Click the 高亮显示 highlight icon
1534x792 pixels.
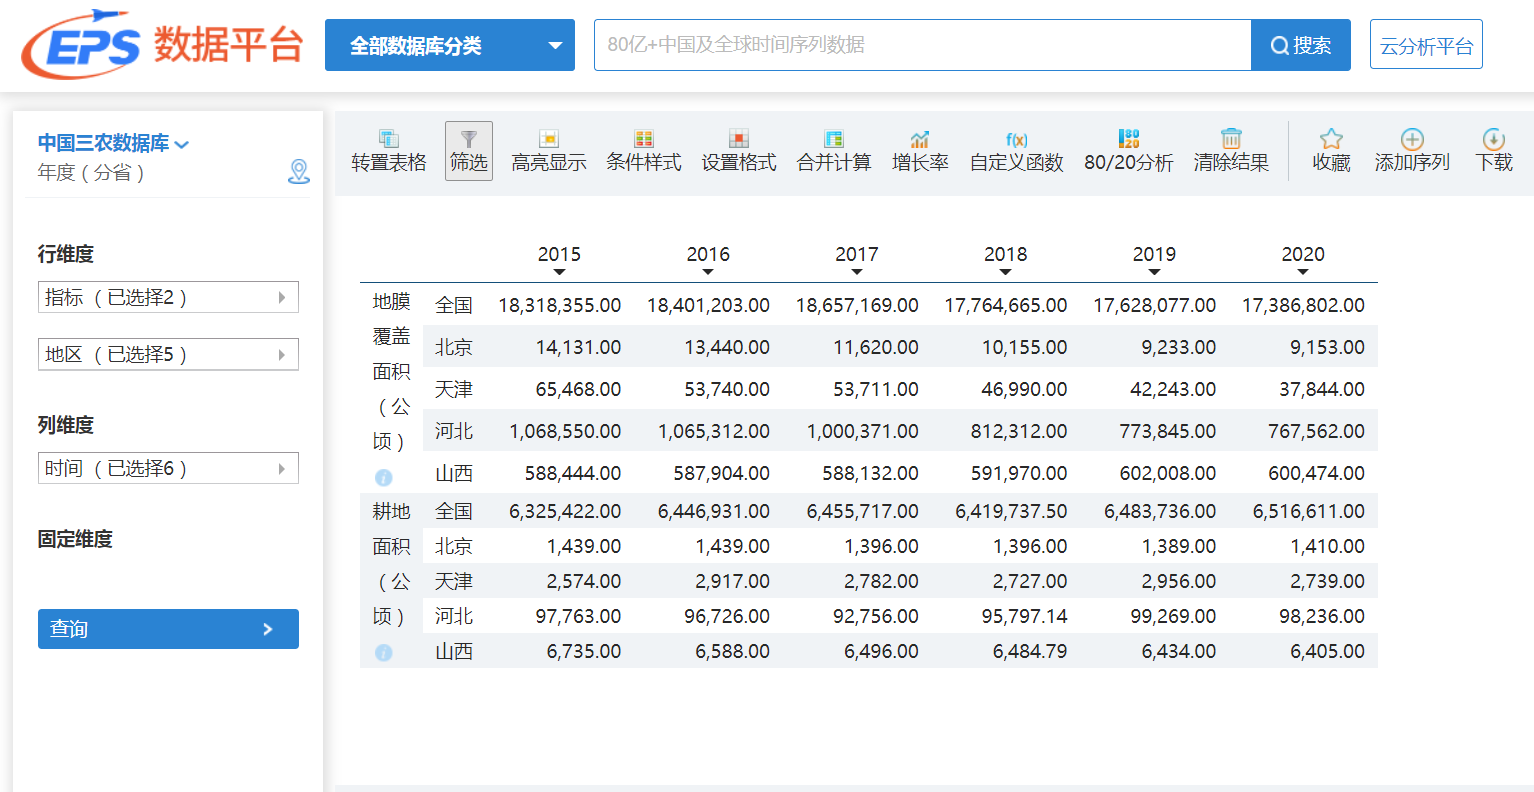click(548, 140)
